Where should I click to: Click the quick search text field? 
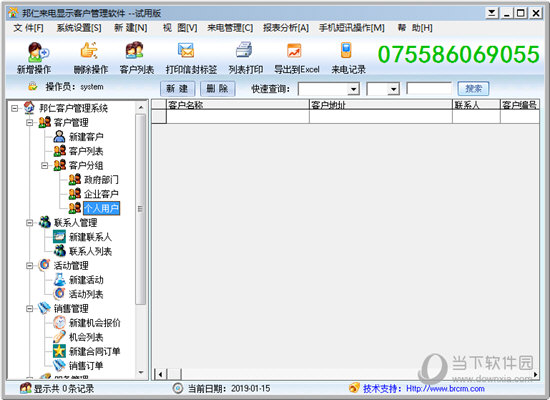429,88
